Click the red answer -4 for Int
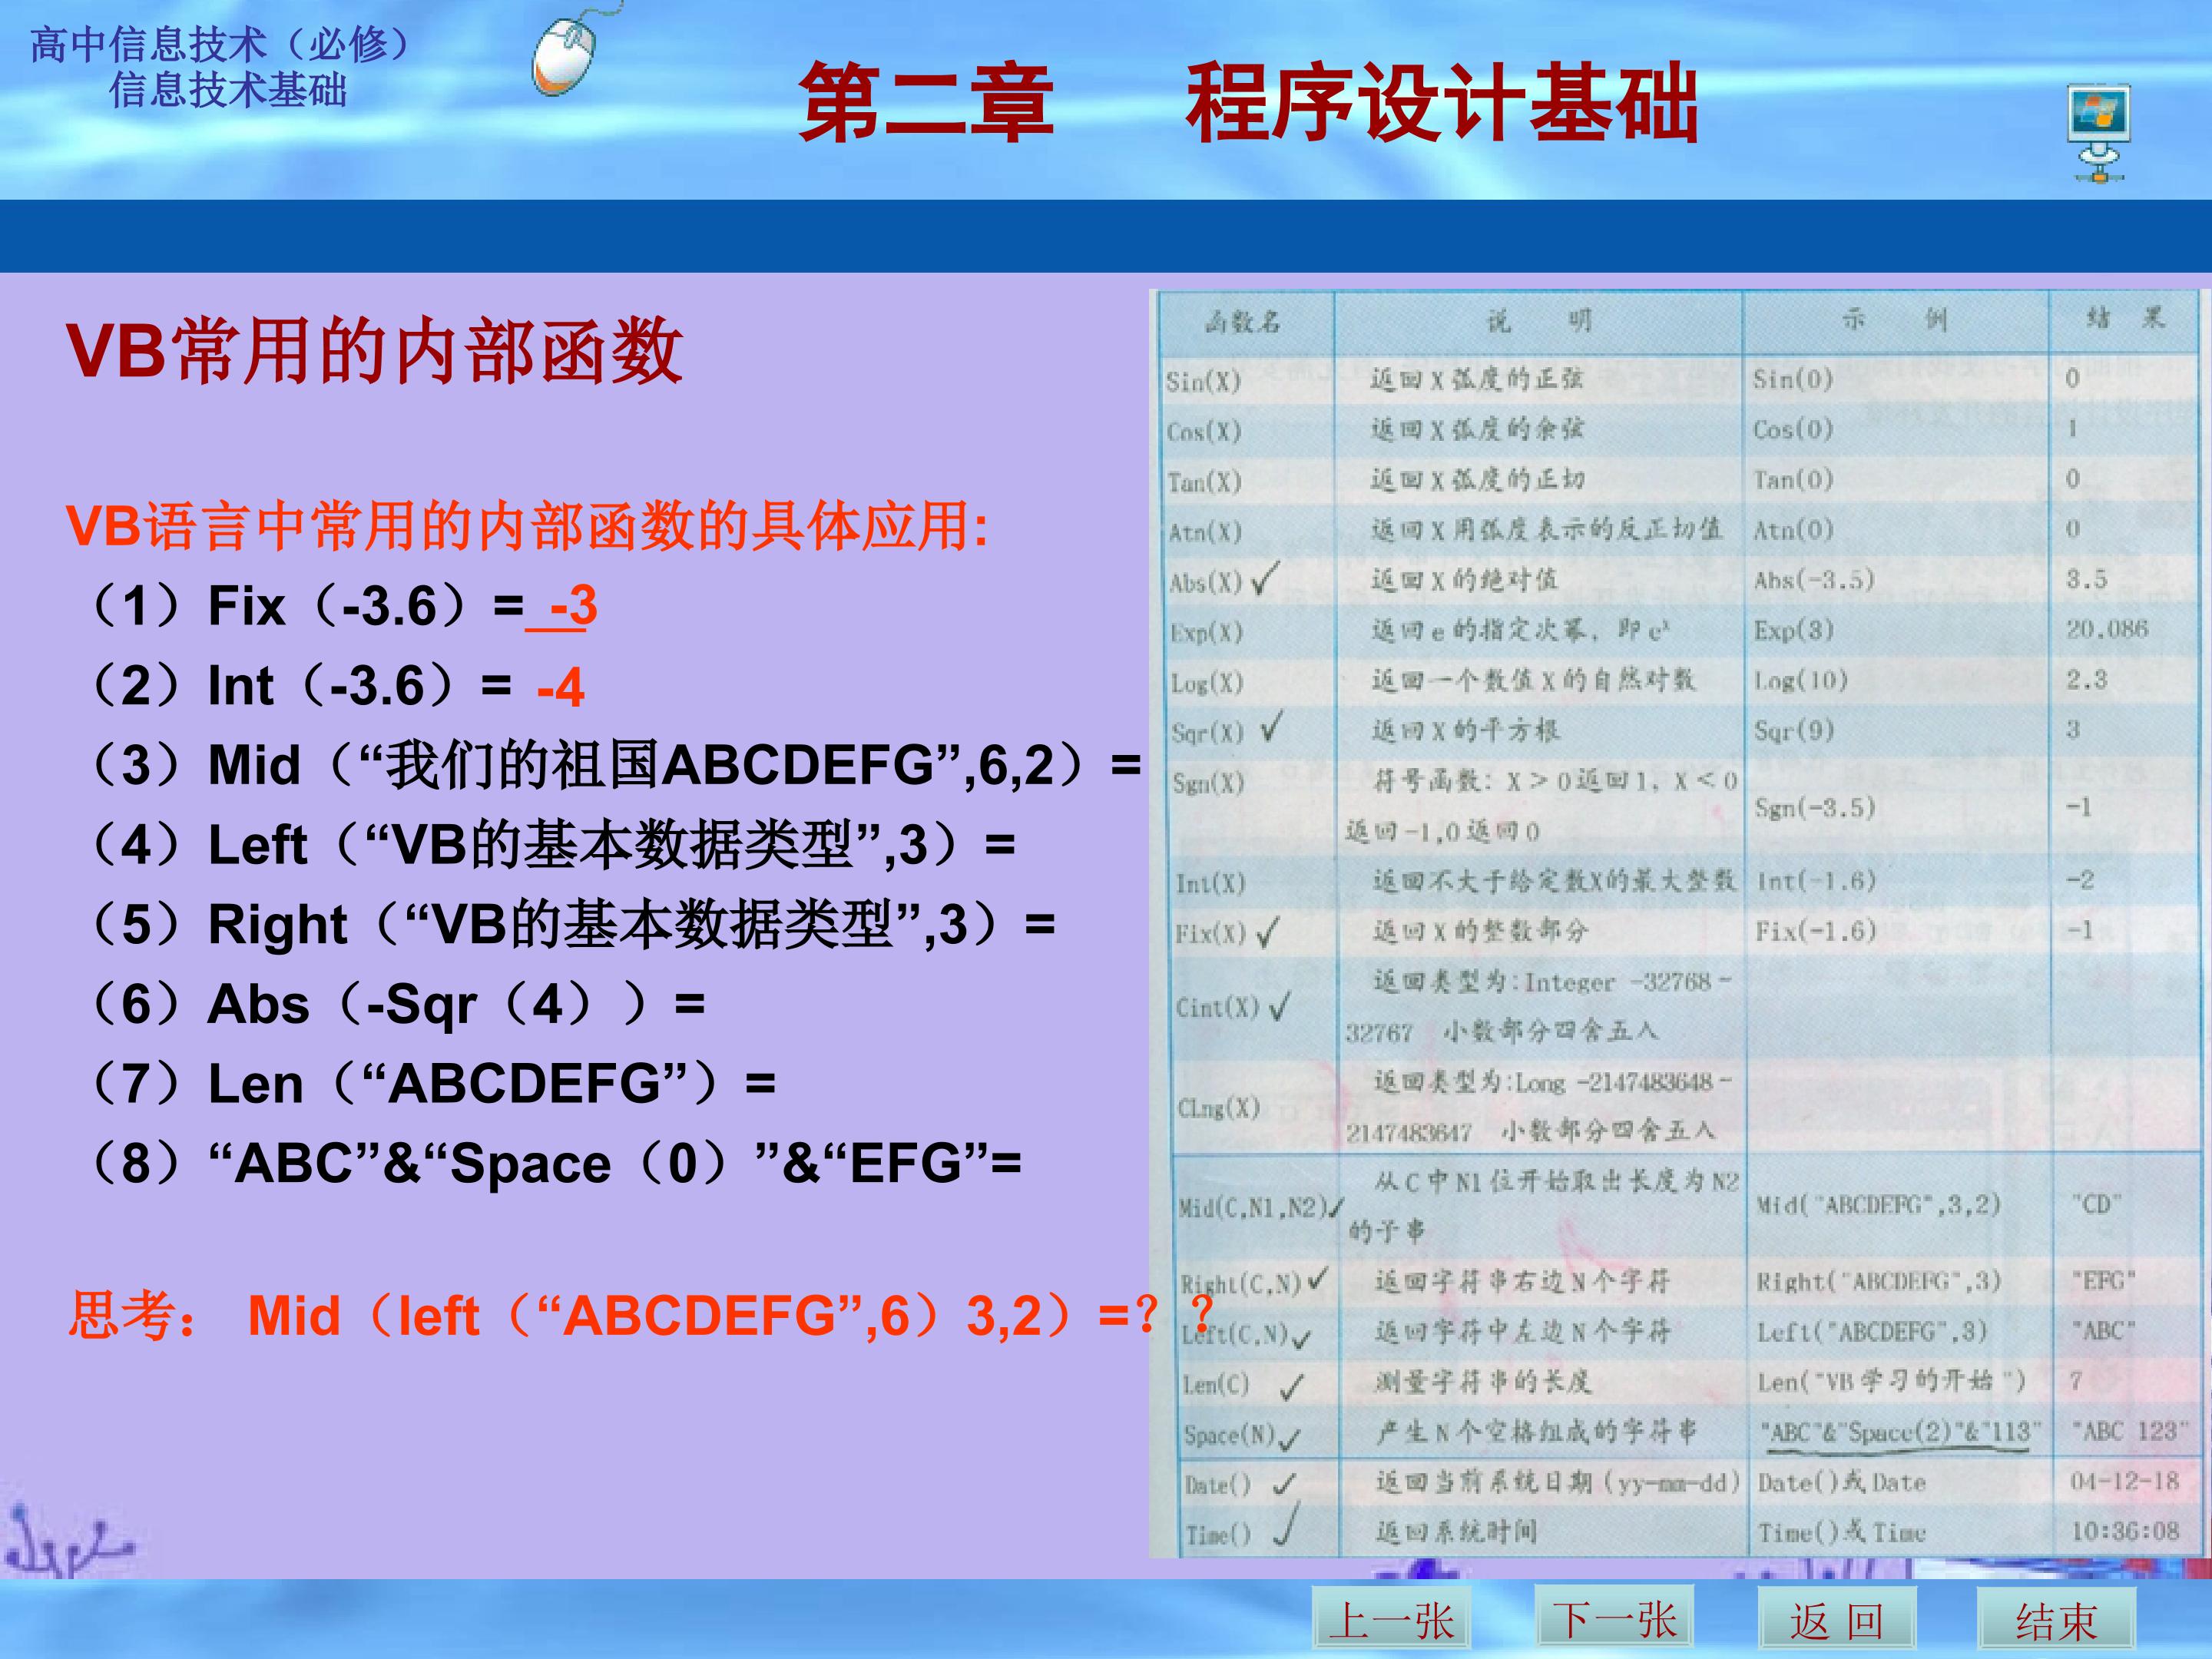This screenshot has height=1659, width=2212. point(560,688)
